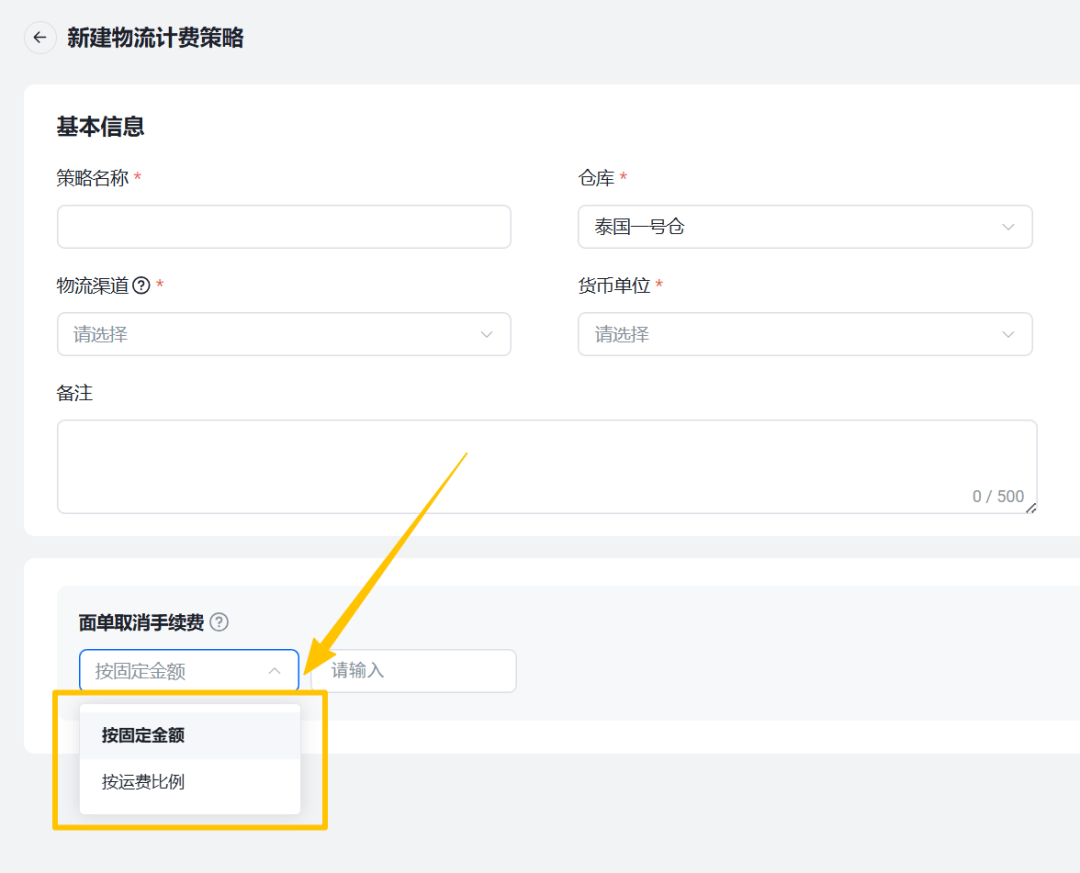
Task: Open the 仓库 dropdown showing 泰国一号仓
Action: (790, 227)
